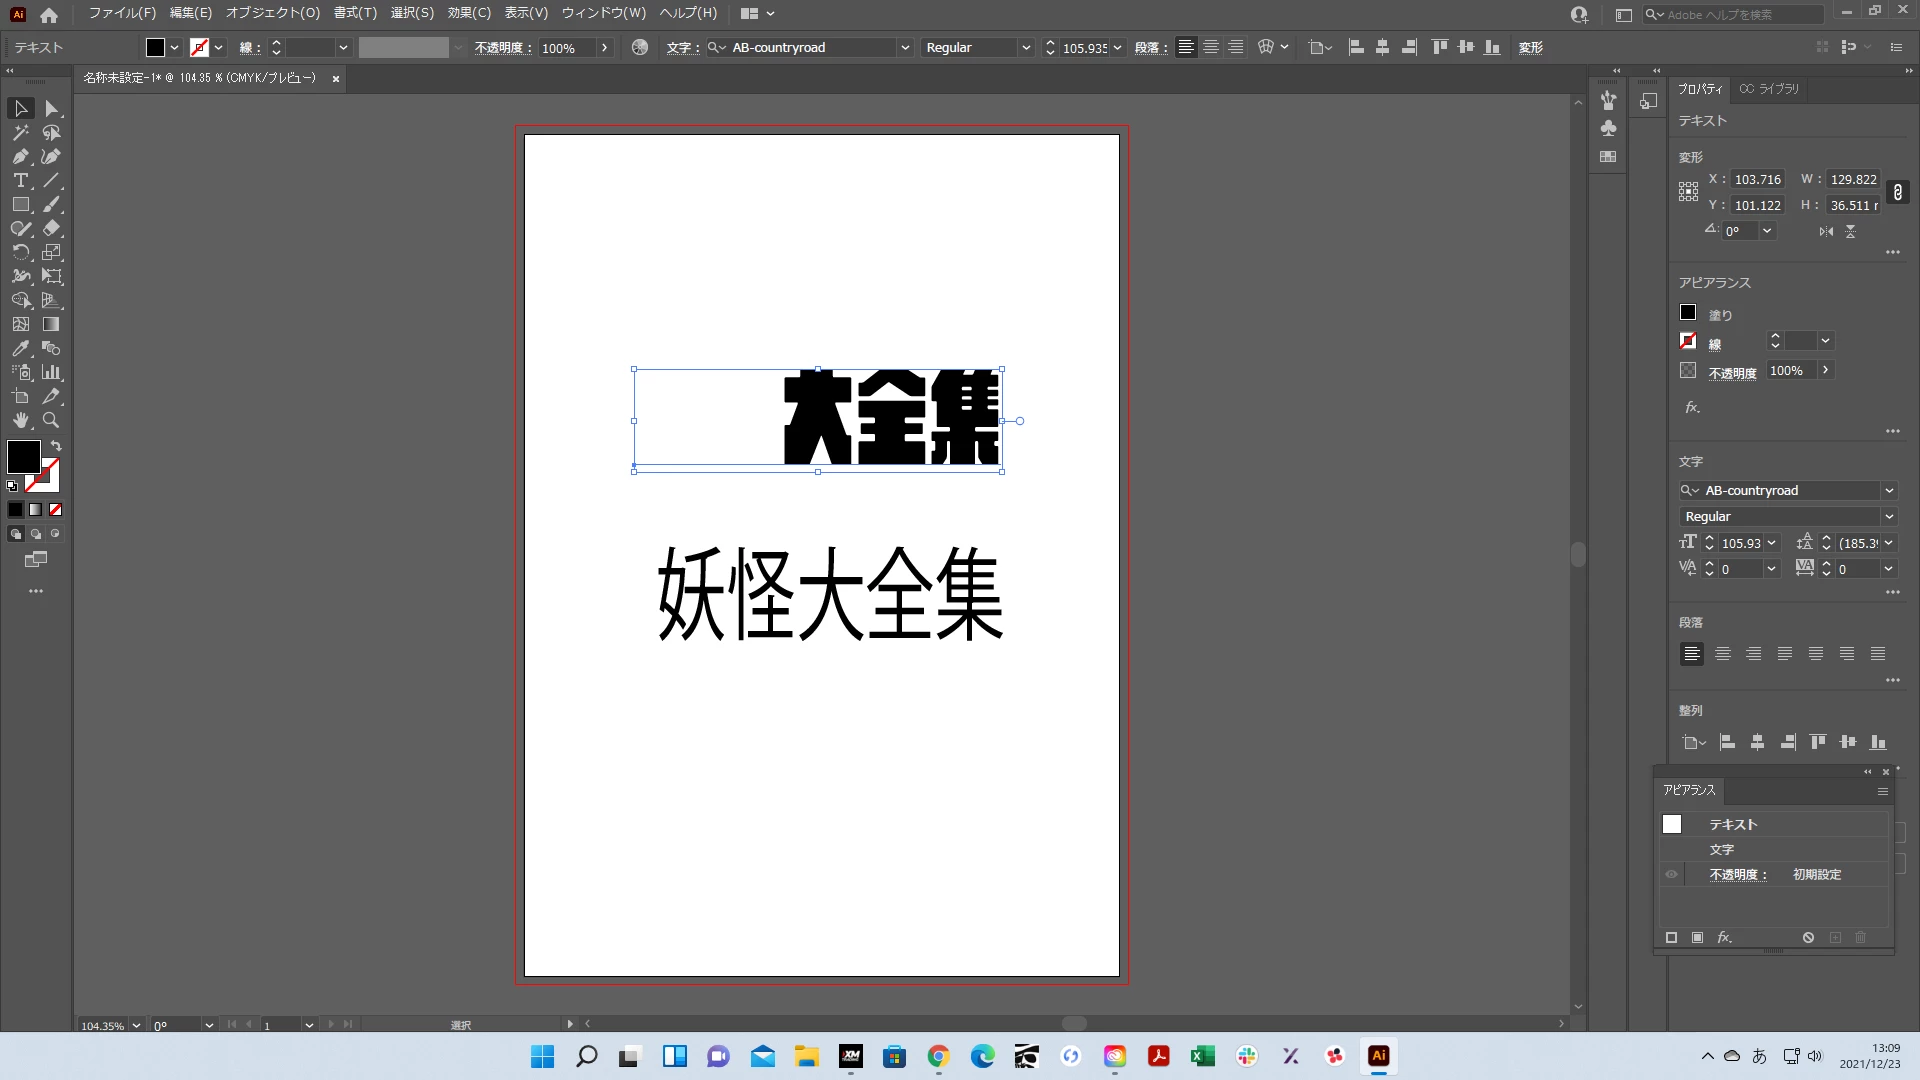
Task: Select the Rectangle tool
Action: (x=20, y=205)
